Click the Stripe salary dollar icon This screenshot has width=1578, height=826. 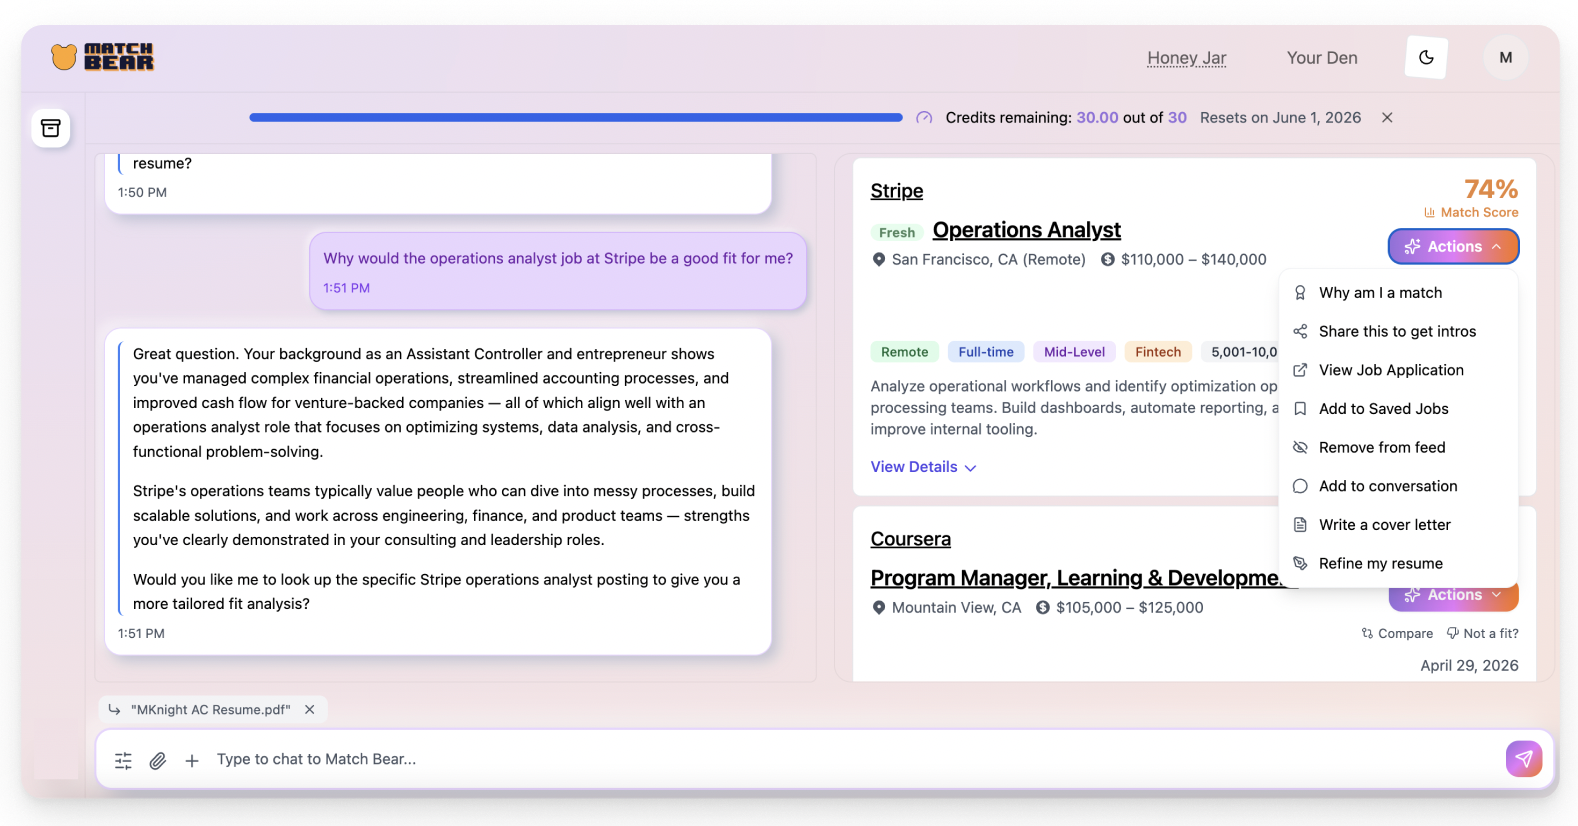(x=1108, y=260)
